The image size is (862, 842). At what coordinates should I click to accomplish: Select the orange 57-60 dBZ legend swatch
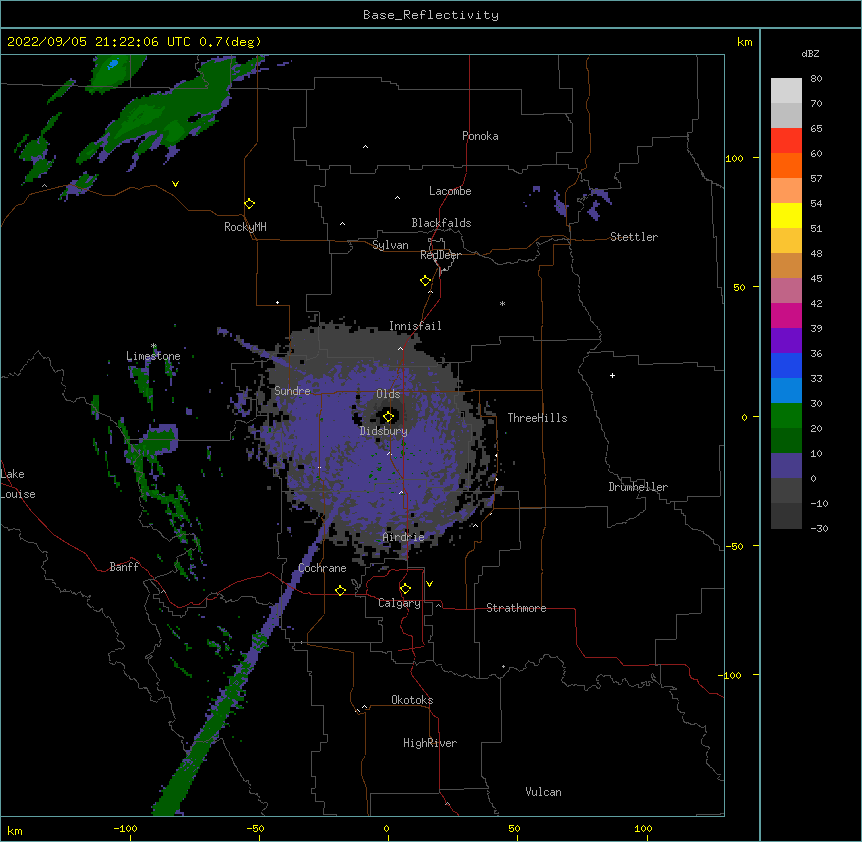(x=786, y=165)
